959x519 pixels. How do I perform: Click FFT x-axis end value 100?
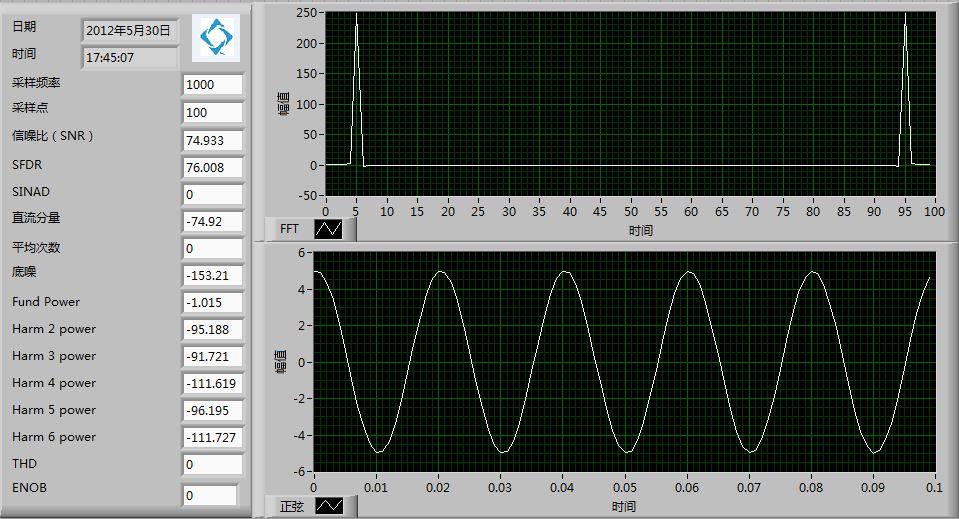pos(934,212)
